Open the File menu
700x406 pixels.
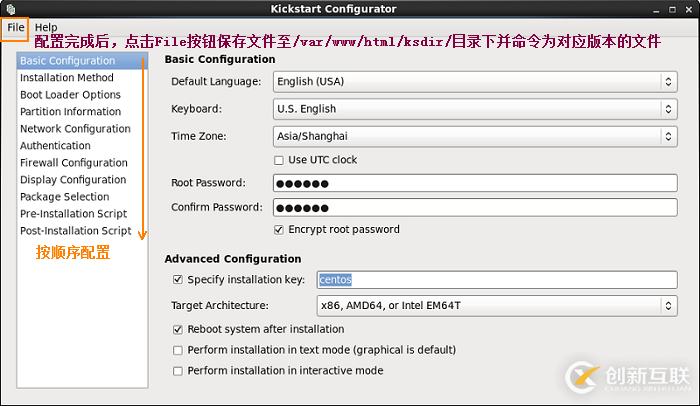15,27
